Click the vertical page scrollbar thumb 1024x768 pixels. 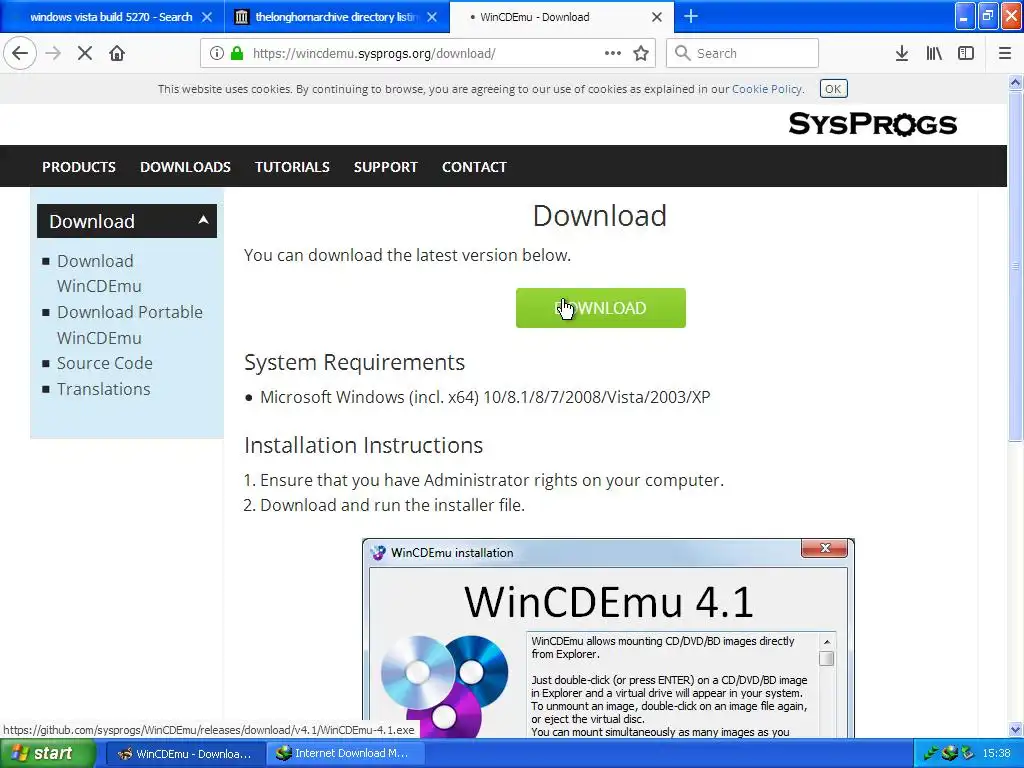click(1016, 266)
